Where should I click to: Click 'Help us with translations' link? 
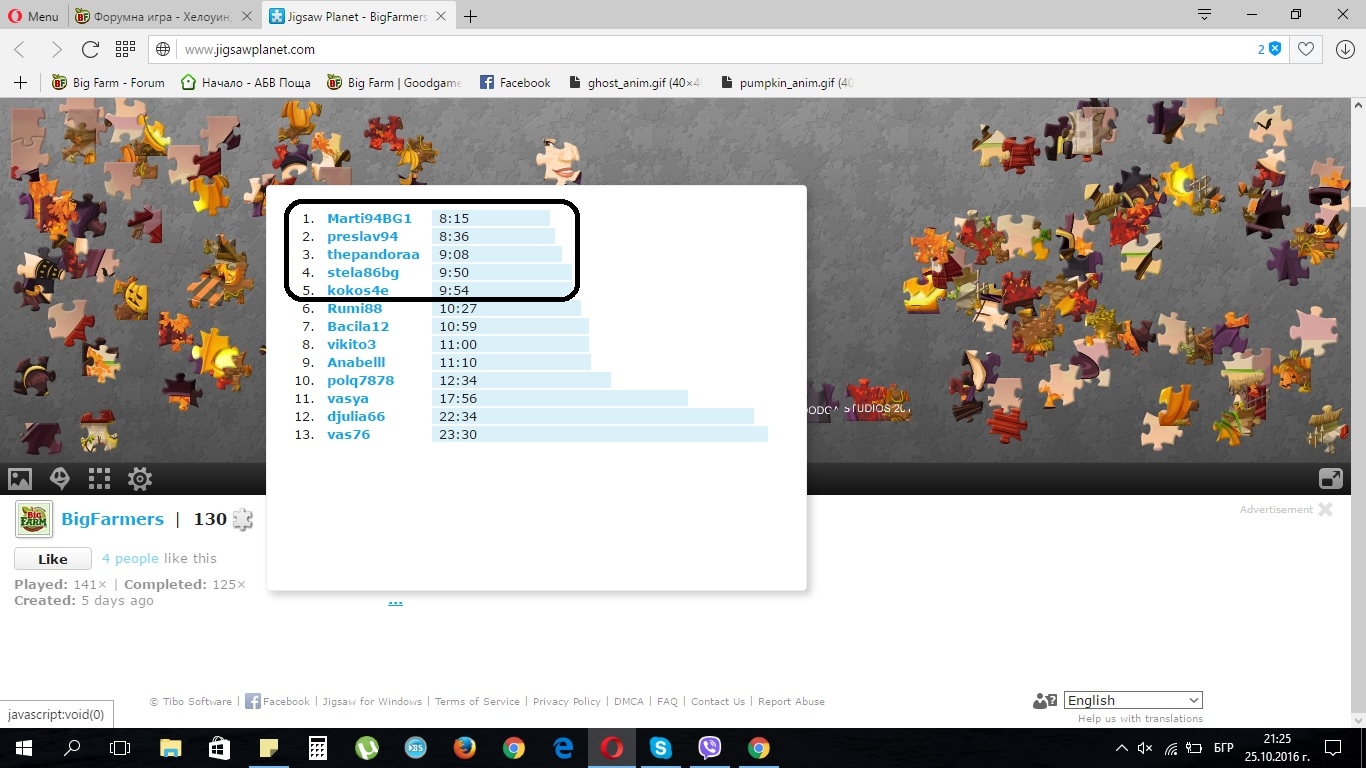coord(1140,718)
